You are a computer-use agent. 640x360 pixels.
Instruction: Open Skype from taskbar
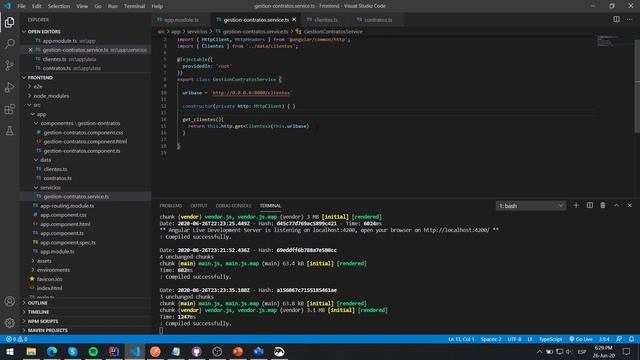[73, 351]
